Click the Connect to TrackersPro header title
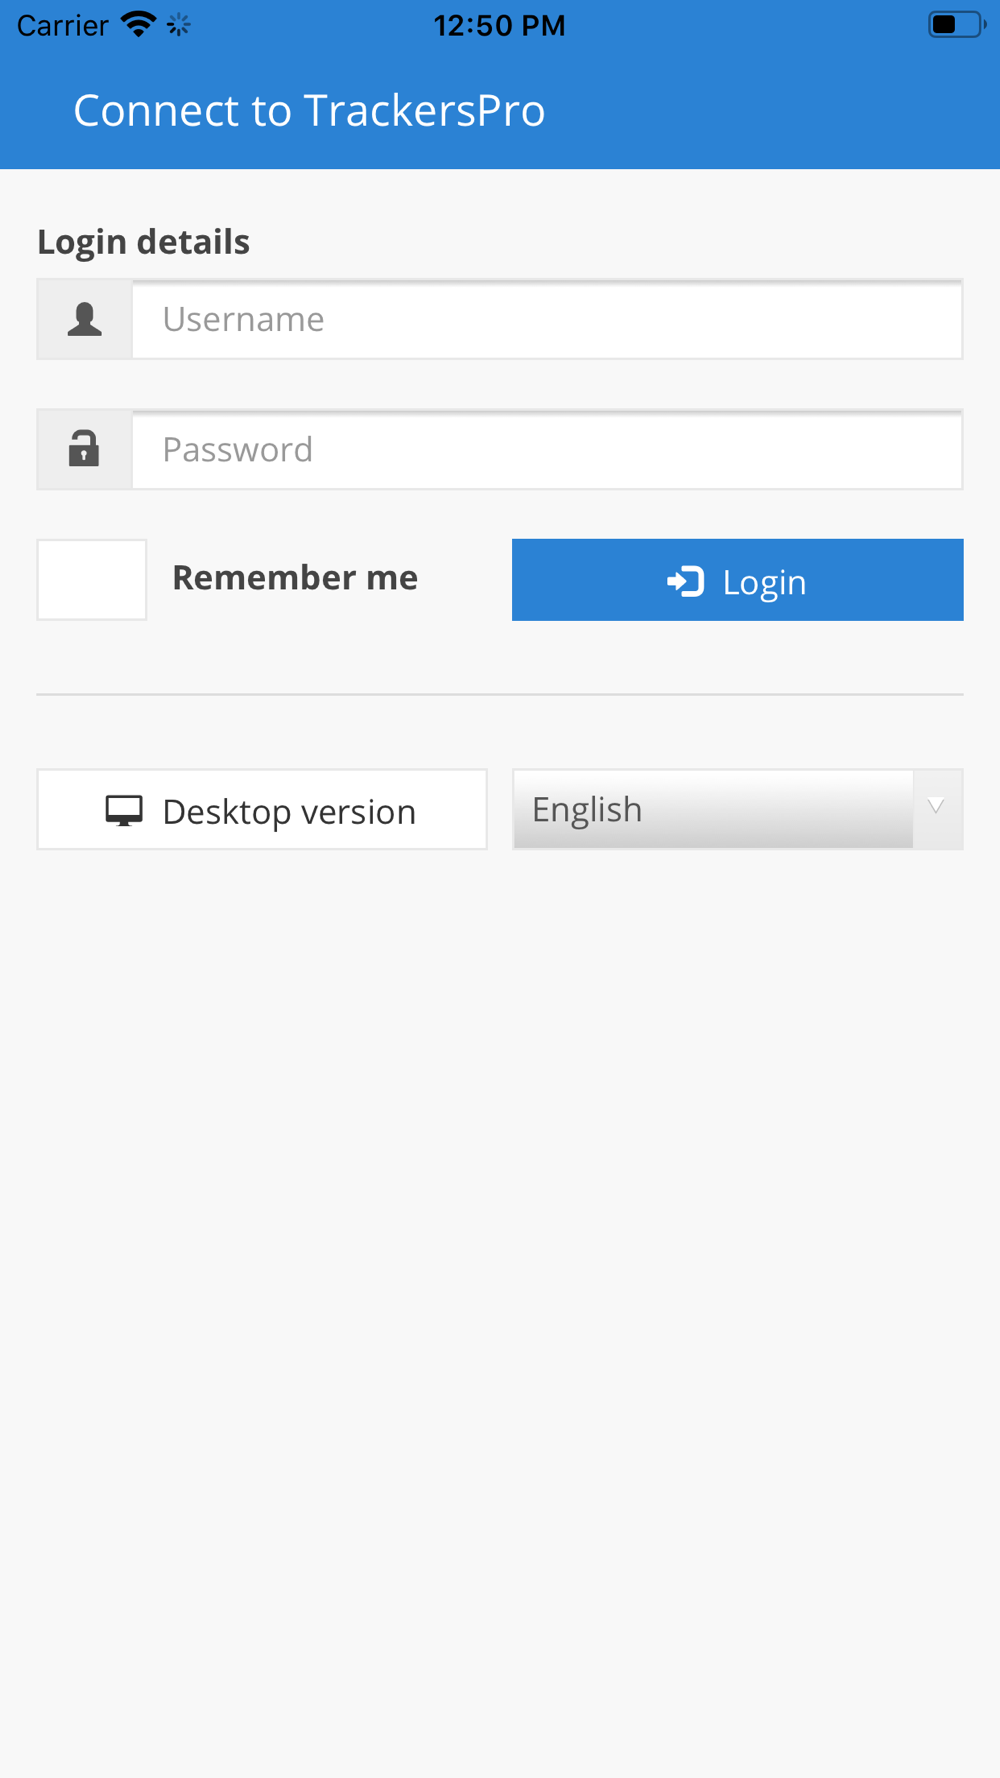 click(x=309, y=110)
